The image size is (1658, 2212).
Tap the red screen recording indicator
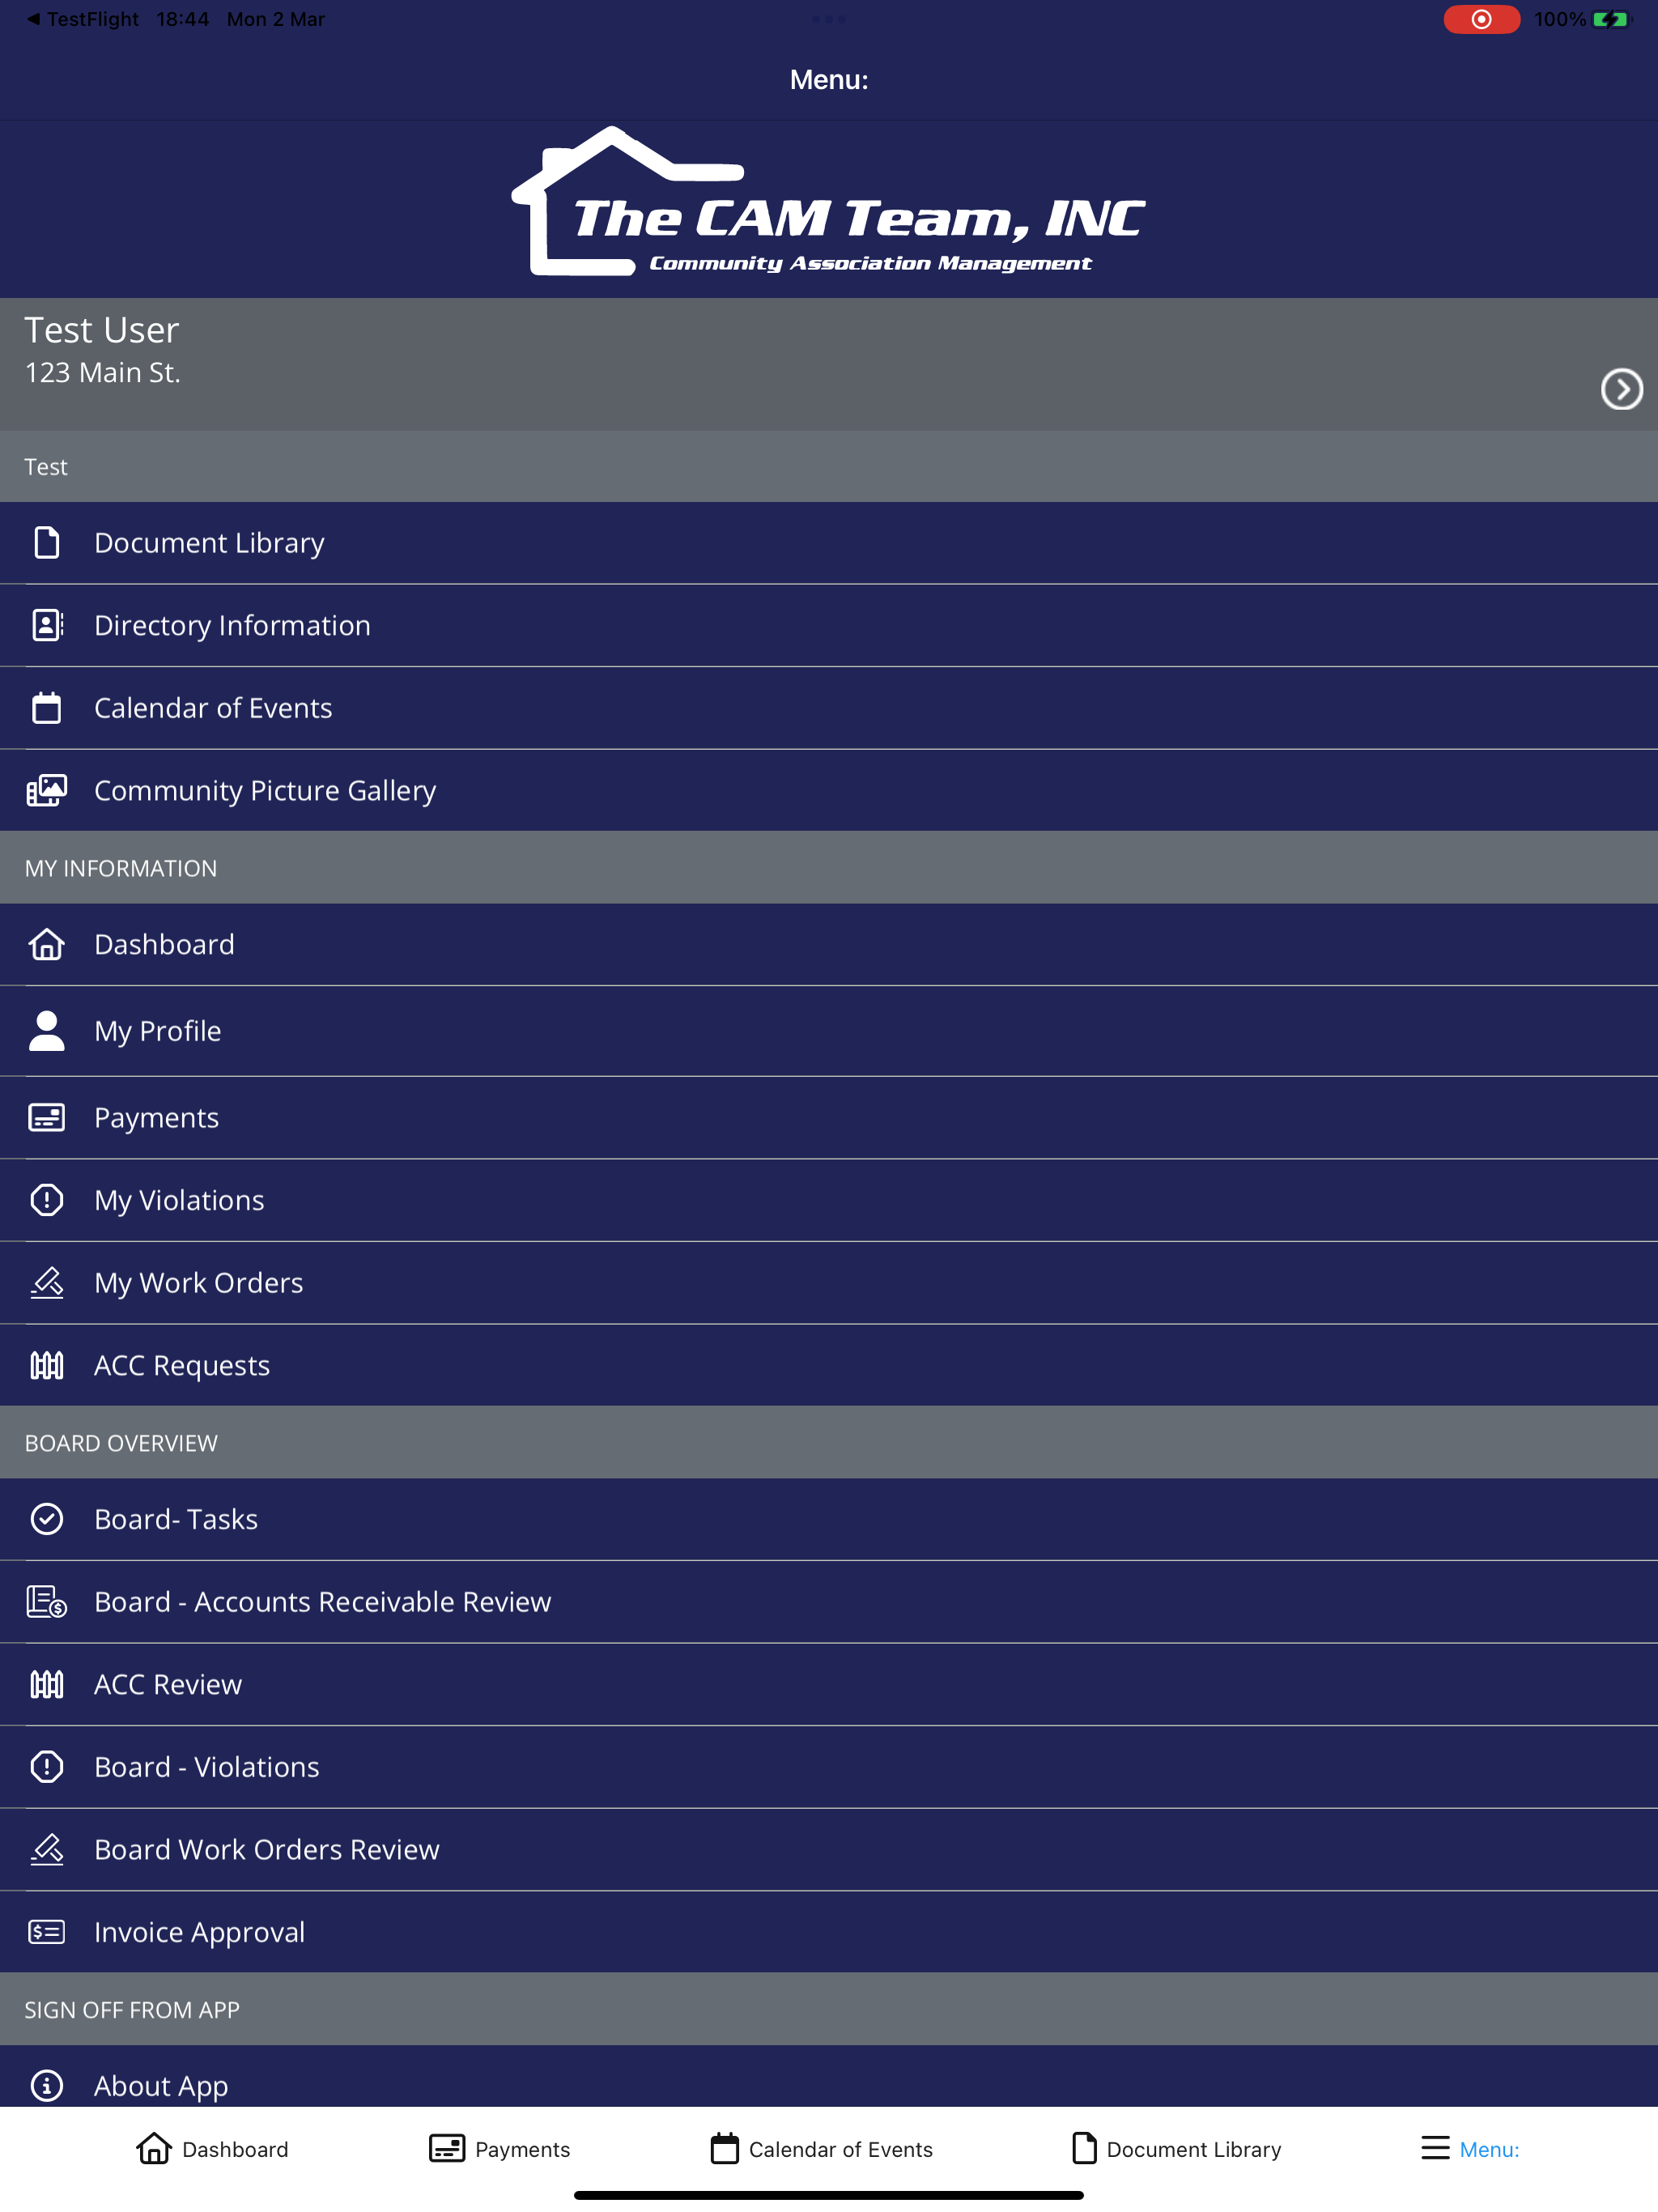pos(1481,19)
